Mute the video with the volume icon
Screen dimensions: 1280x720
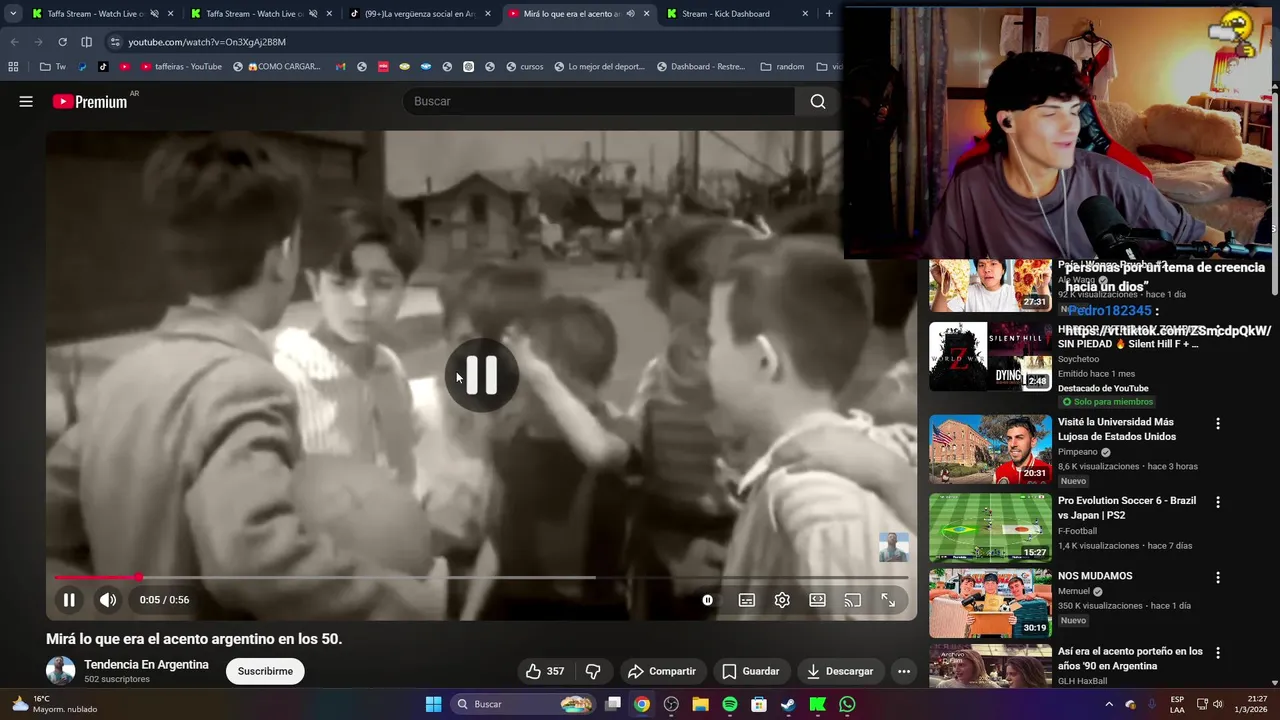108,600
